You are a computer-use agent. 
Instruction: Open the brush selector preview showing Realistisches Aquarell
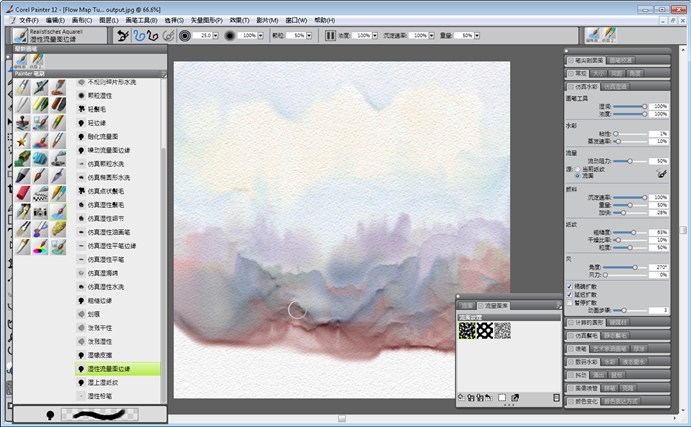click(x=59, y=35)
